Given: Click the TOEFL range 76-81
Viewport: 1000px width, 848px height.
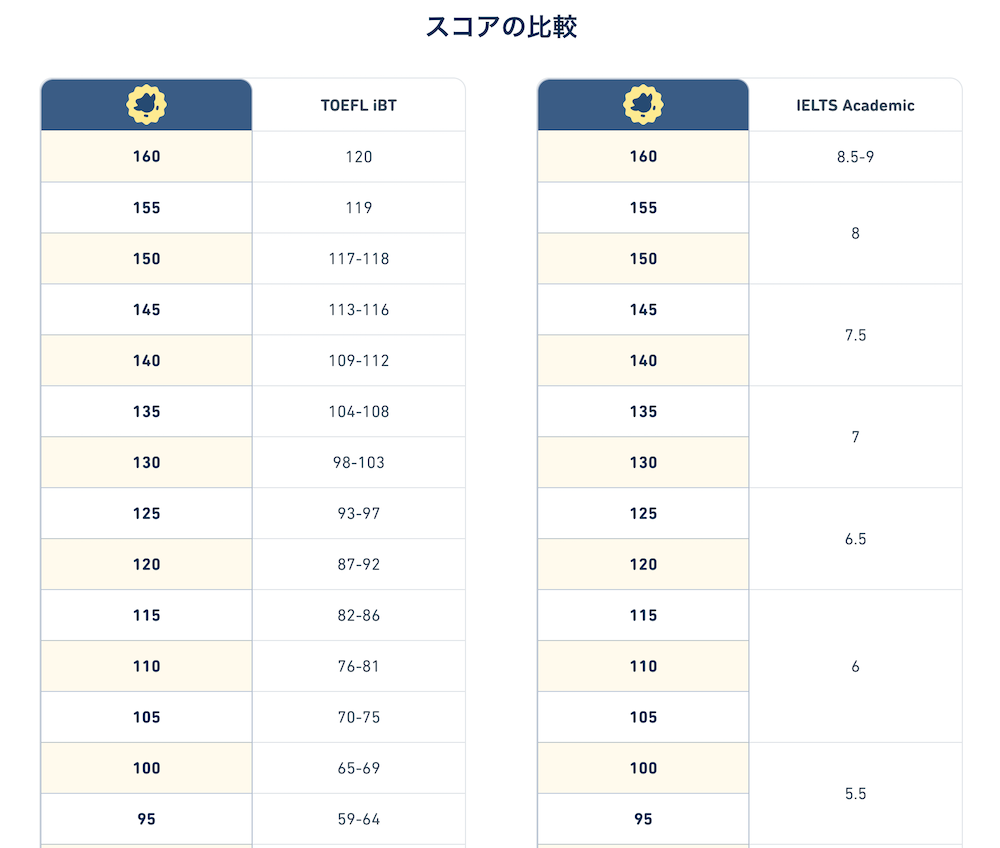Looking at the screenshot, I should pyautogui.click(x=358, y=666).
